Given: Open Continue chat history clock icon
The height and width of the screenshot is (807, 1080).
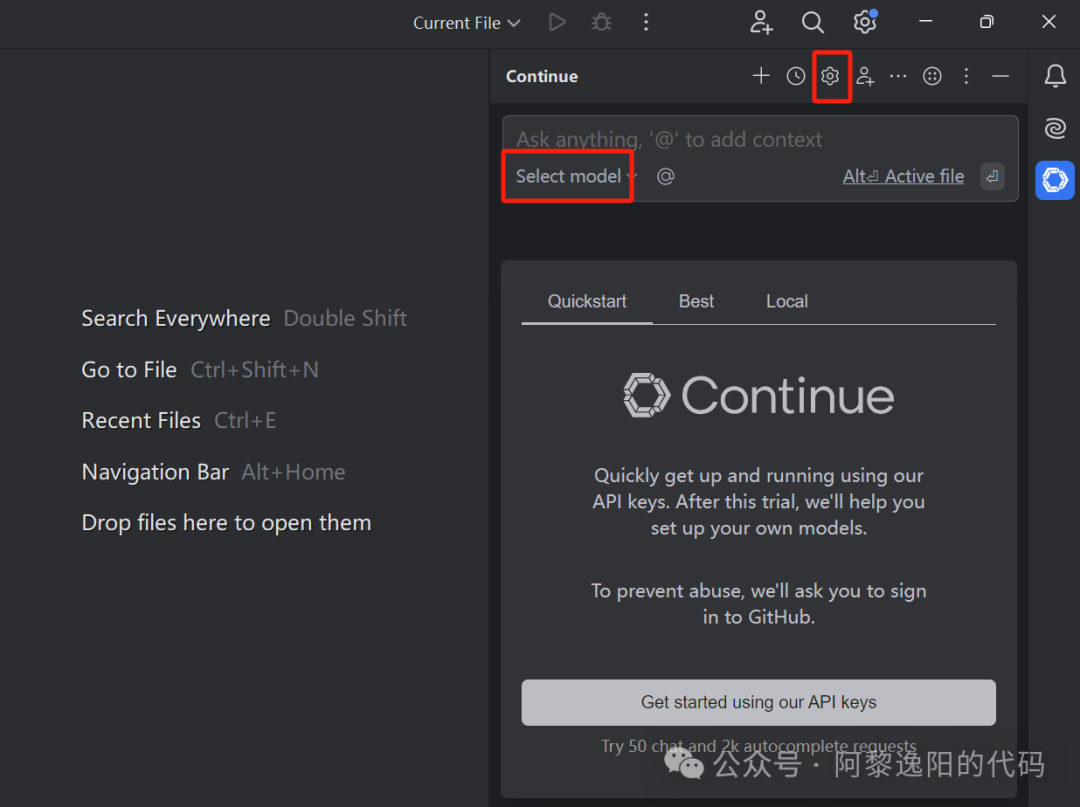Looking at the screenshot, I should click(x=796, y=76).
